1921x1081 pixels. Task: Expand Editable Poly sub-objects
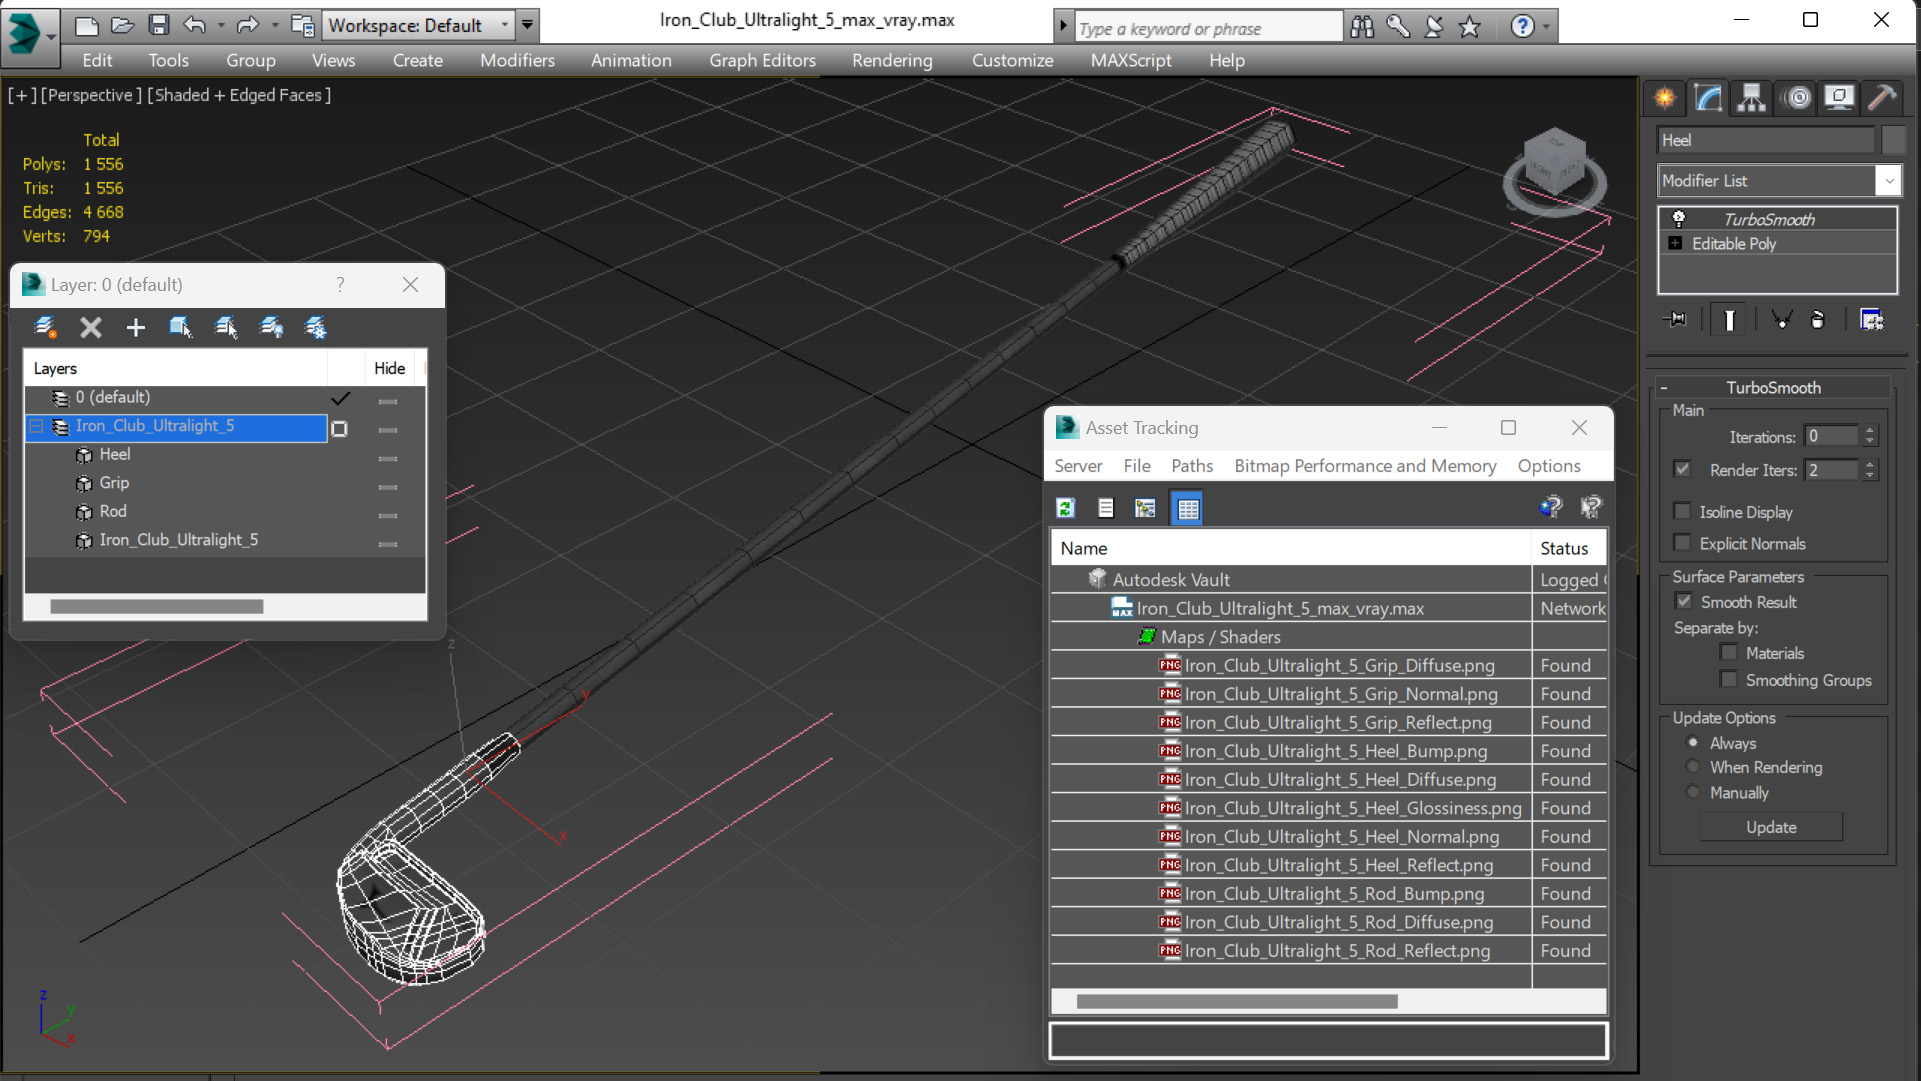(1676, 243)
